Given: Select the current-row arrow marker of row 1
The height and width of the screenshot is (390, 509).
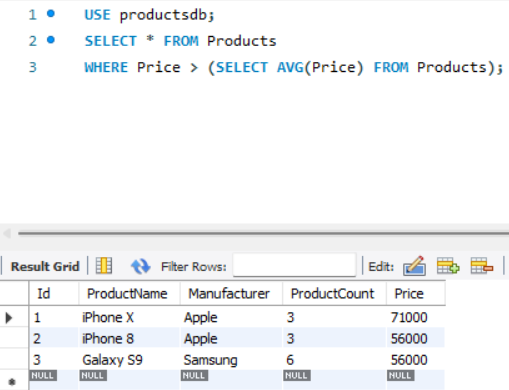Looking at the screenshot, I should [x=9, y=318].
